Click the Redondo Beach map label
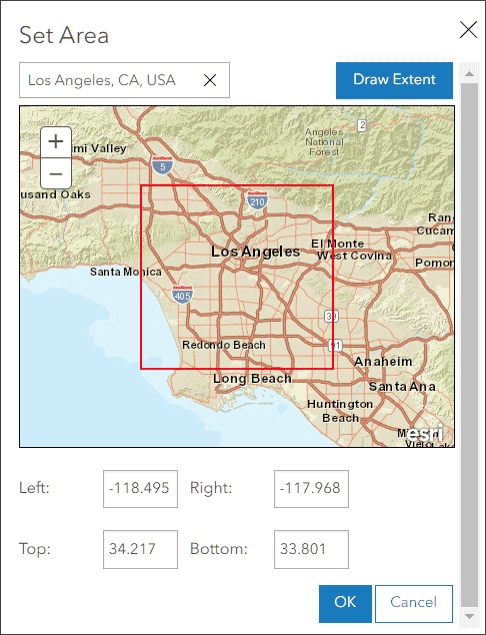The width and height of the screenshot is (486, 635). (x=224, y=345)
